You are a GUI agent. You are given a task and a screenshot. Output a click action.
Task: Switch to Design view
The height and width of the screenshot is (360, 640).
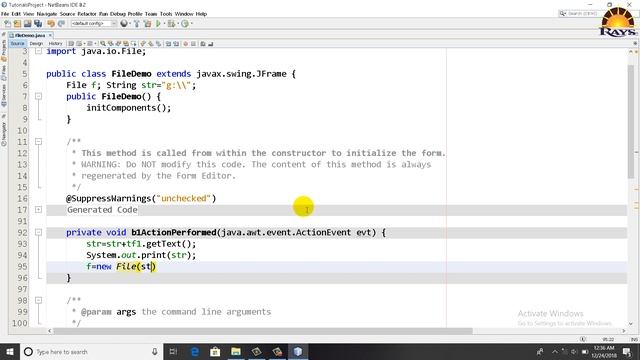[x=36, y=44]
